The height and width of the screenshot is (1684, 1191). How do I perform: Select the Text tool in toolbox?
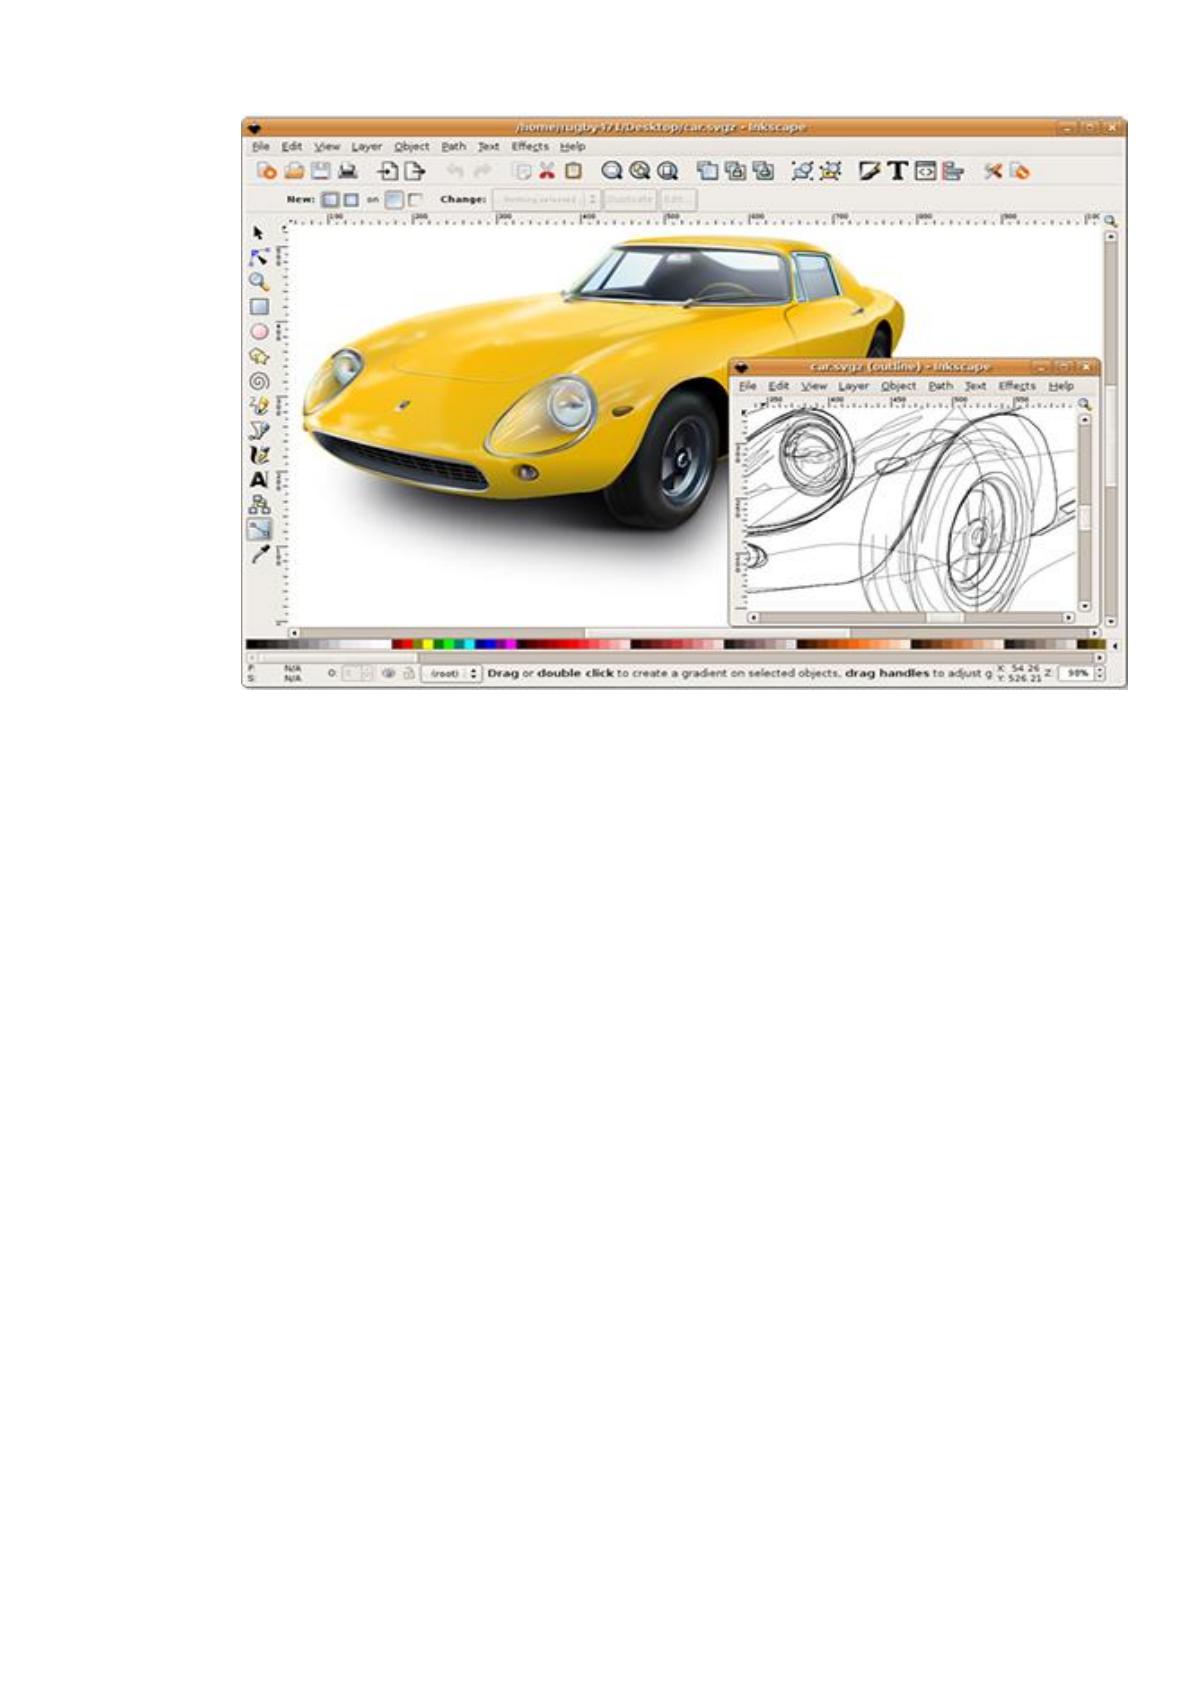[259, 480]
